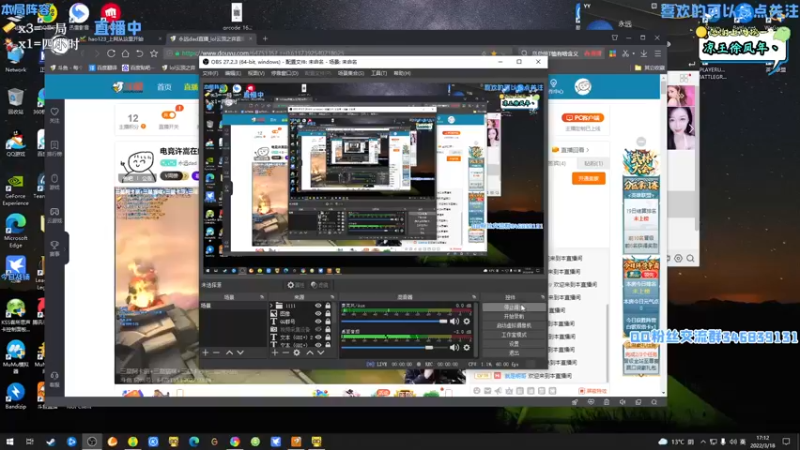Toggle visibility of the image source
Screen dimensions: 800x450
click(318, 313)
